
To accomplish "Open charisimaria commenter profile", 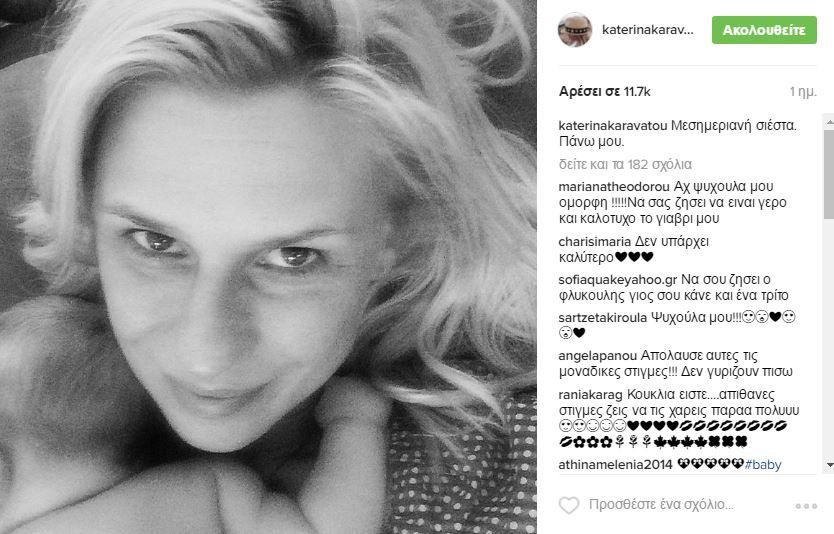I will (x=595, y=241).
